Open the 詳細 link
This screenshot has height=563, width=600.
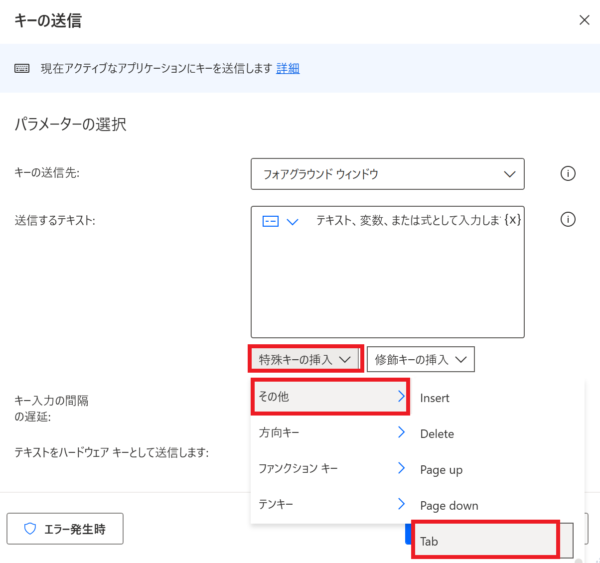288,69
